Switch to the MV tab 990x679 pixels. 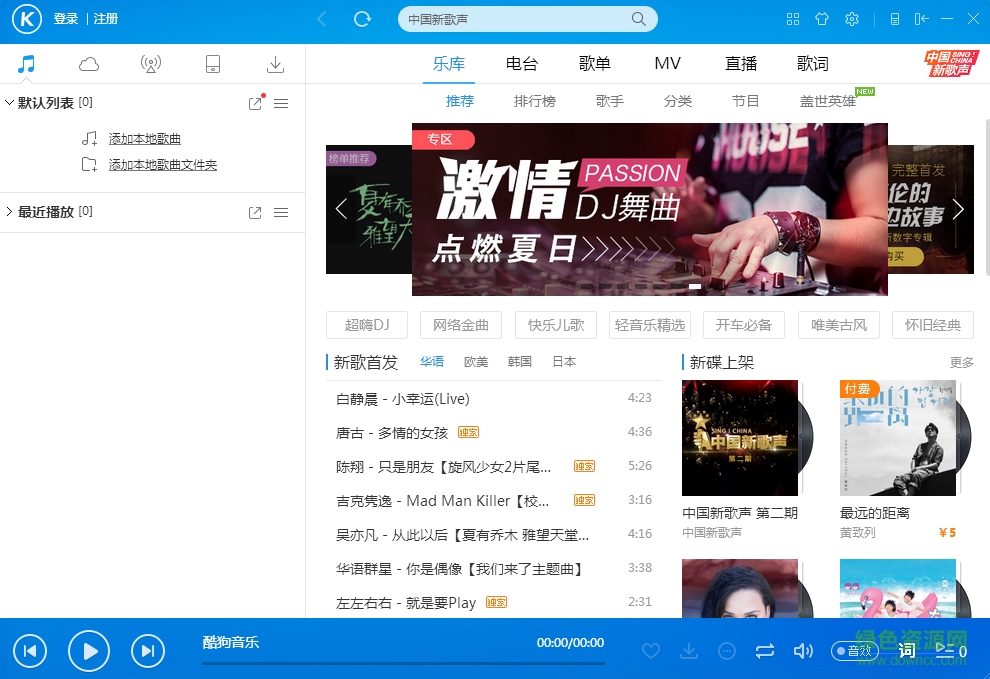click(x=667, y=62)
